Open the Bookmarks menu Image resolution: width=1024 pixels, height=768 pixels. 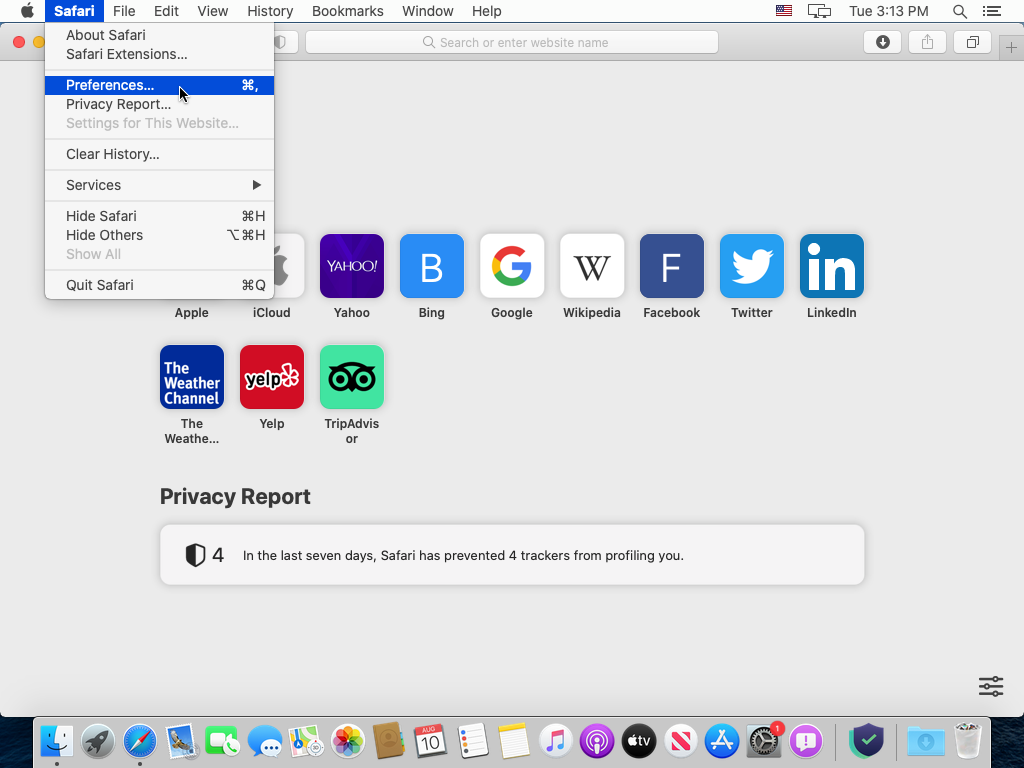pos(347,11)
